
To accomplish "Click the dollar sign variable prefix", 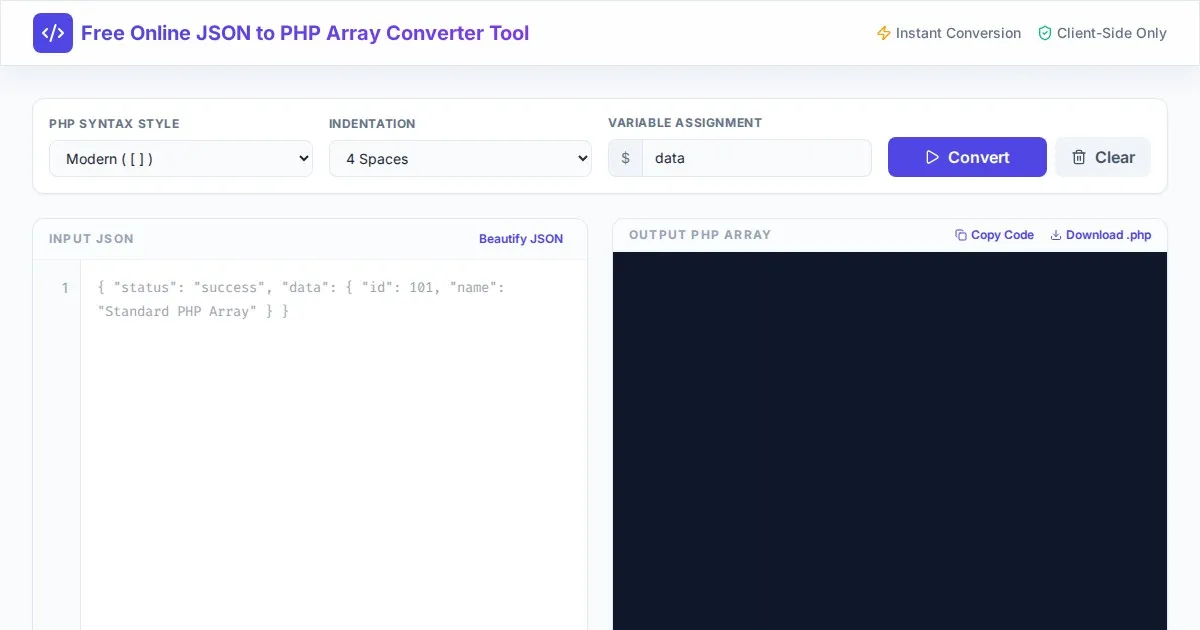I will (x=626, y=158).
